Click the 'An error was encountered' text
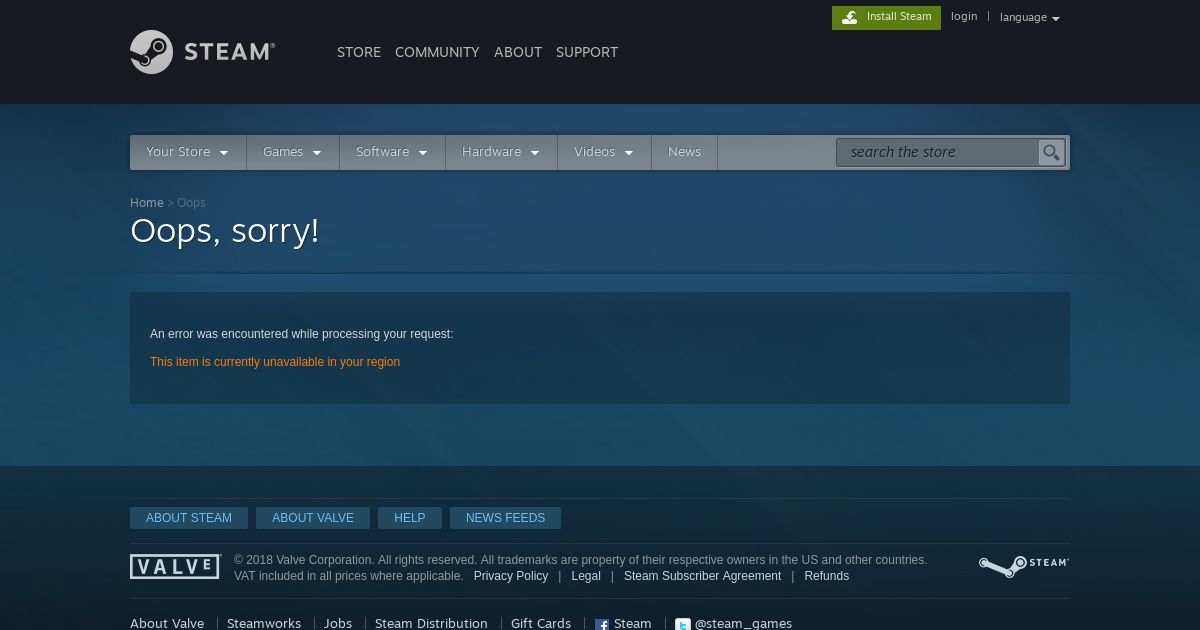Viewport: 1200px width, 630px height. click(x=301, y=334)
